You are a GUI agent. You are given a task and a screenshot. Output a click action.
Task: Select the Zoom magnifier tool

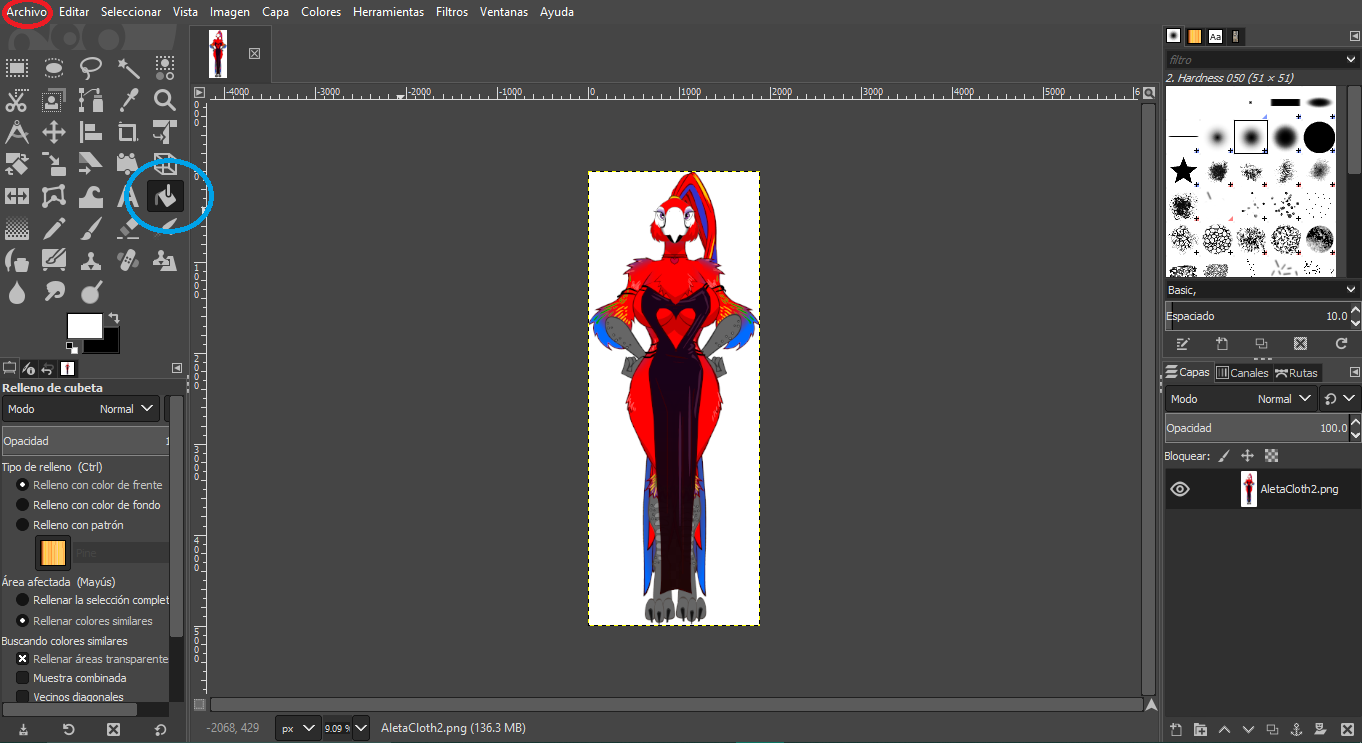[165, 100]
